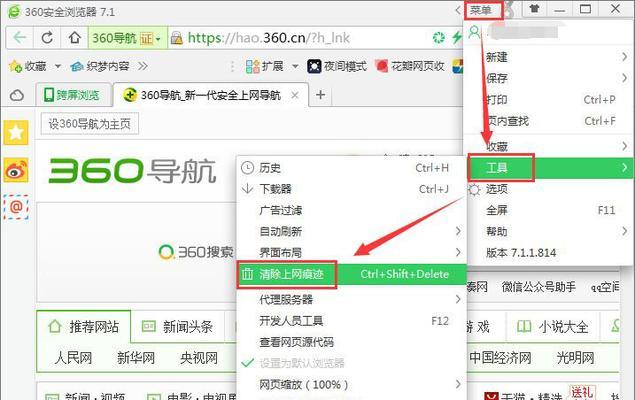This screenshot has height=400, width=635.
Task: Open the yellow star sidebar favorites icon
Action: [16, 132]
